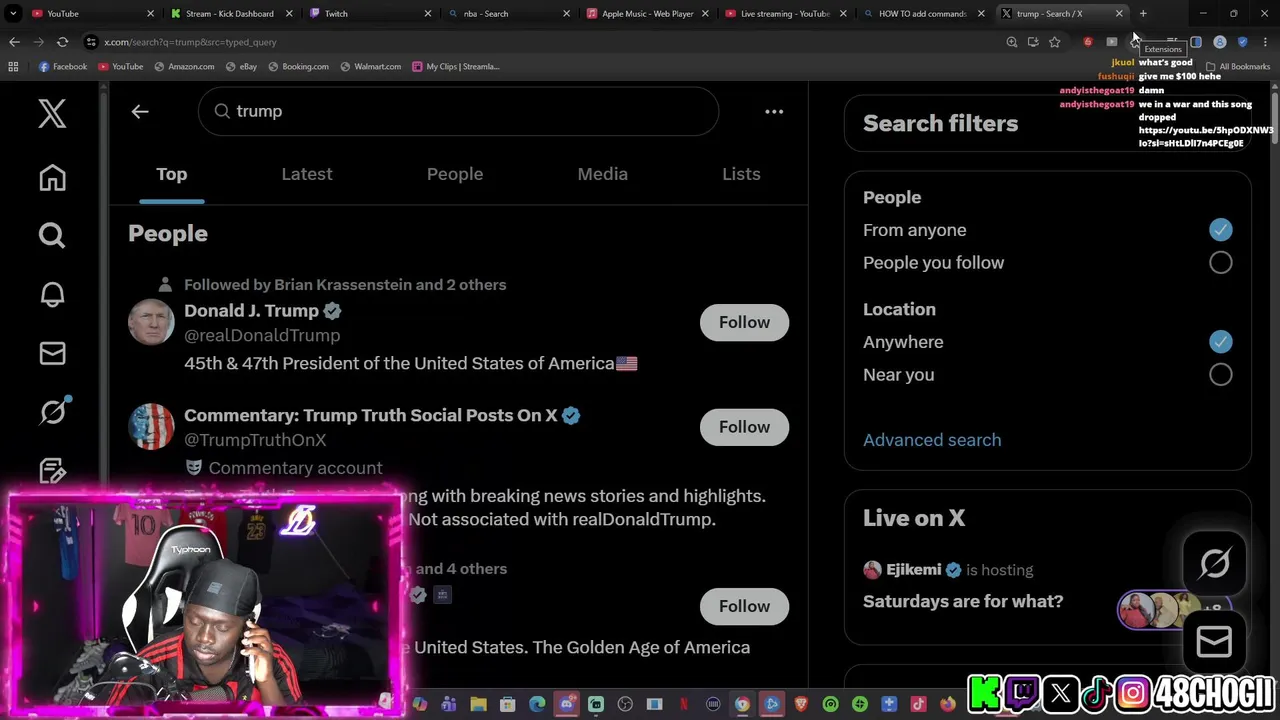The height and width of the screenshot is (720, 1280).
Task: Open eBay bookmark
Action: point(241,66)
